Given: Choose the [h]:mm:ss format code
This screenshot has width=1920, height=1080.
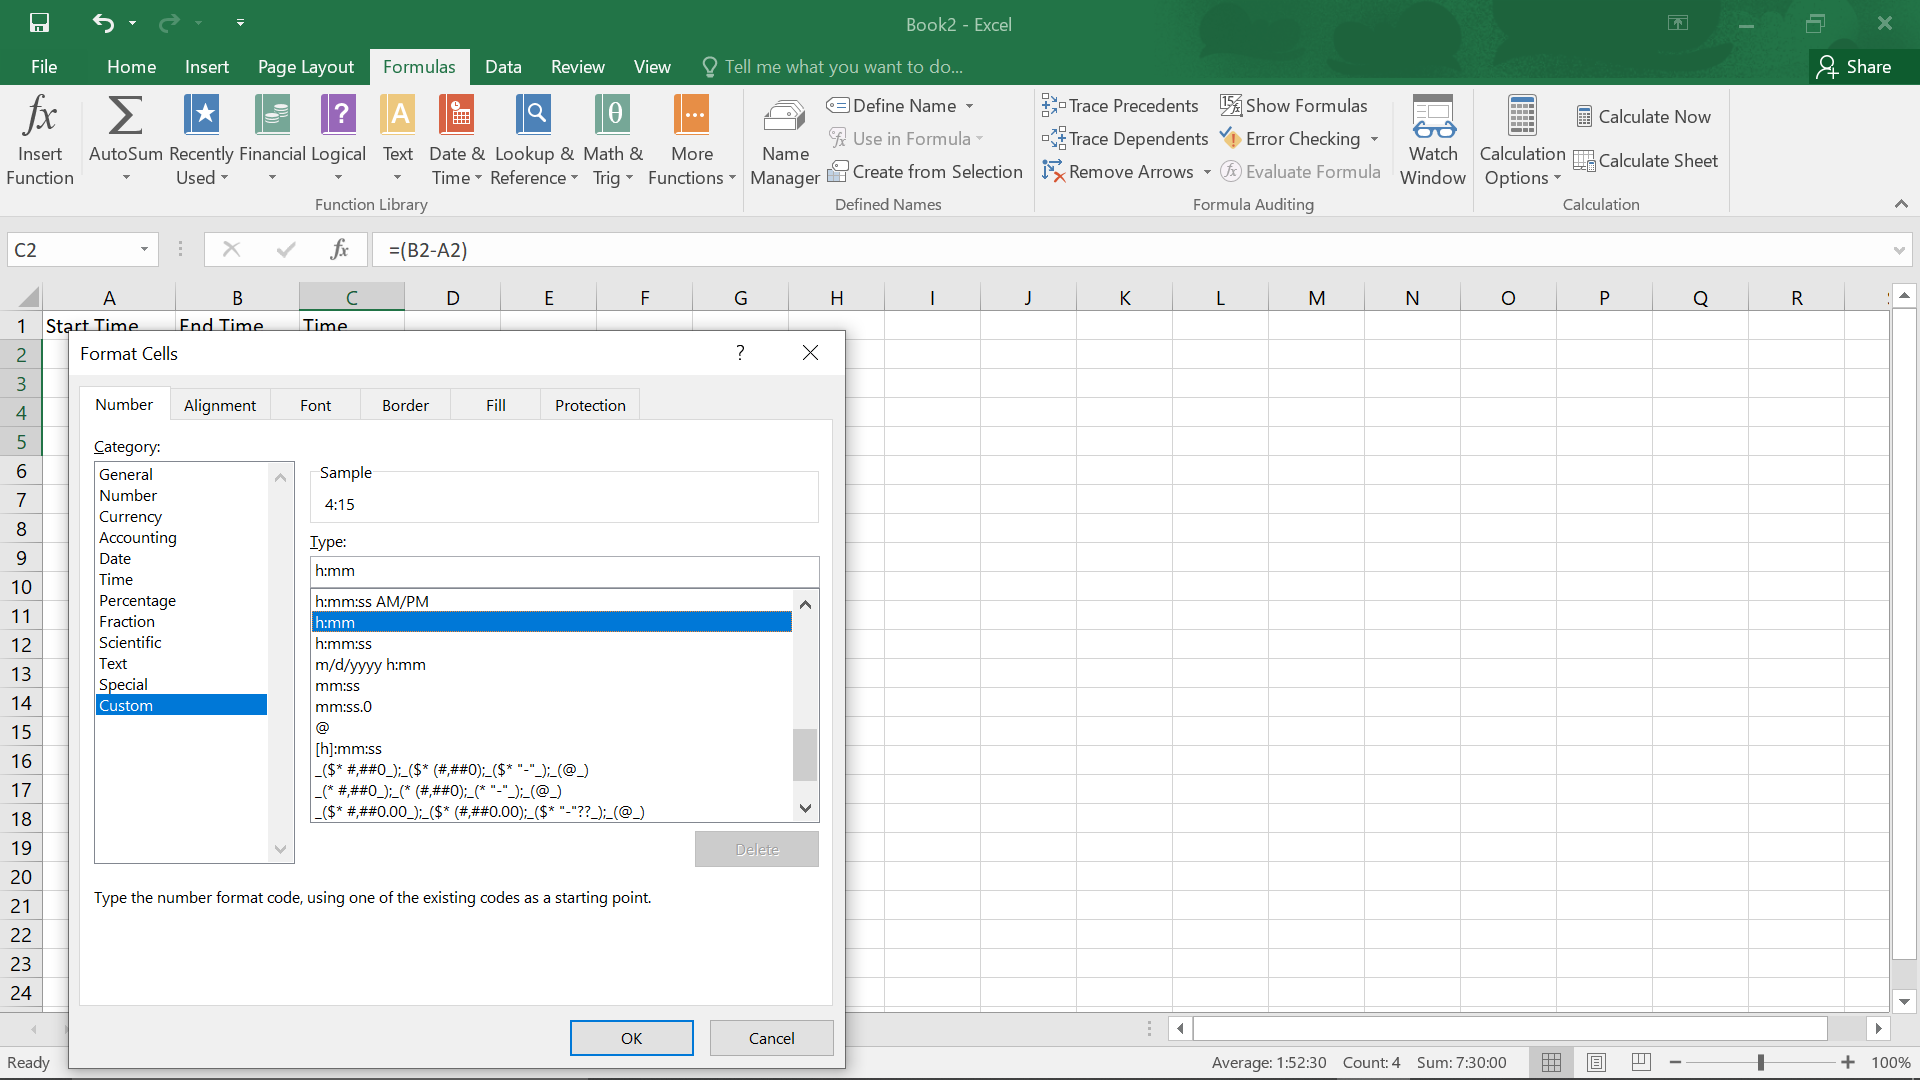Looking at the screenshot, I should point(552,748).
